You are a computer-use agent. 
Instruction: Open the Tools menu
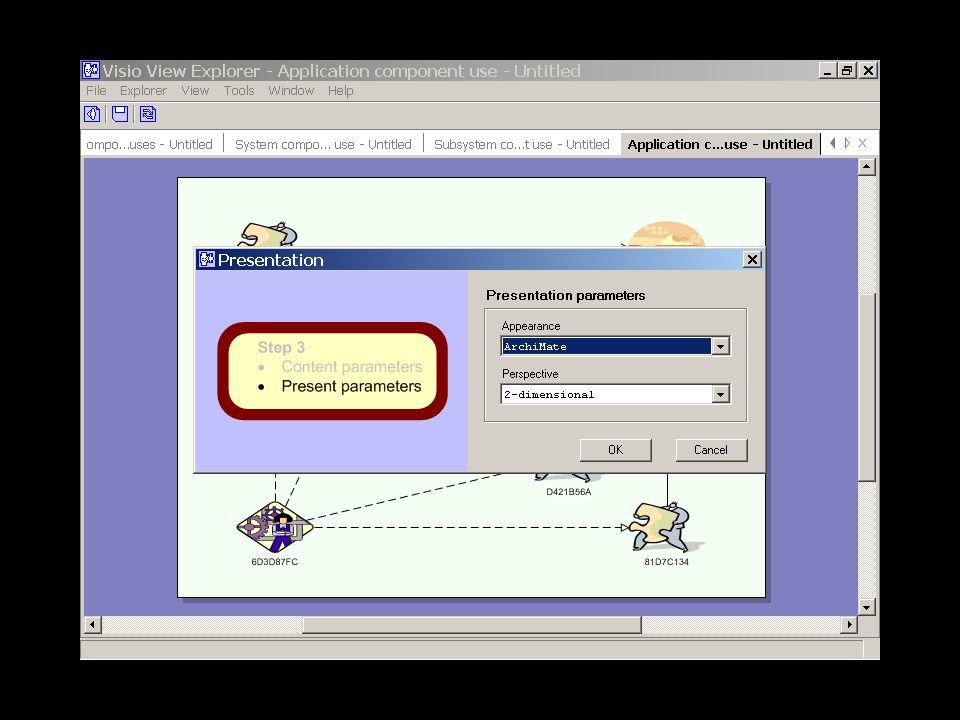coord(239,91)
